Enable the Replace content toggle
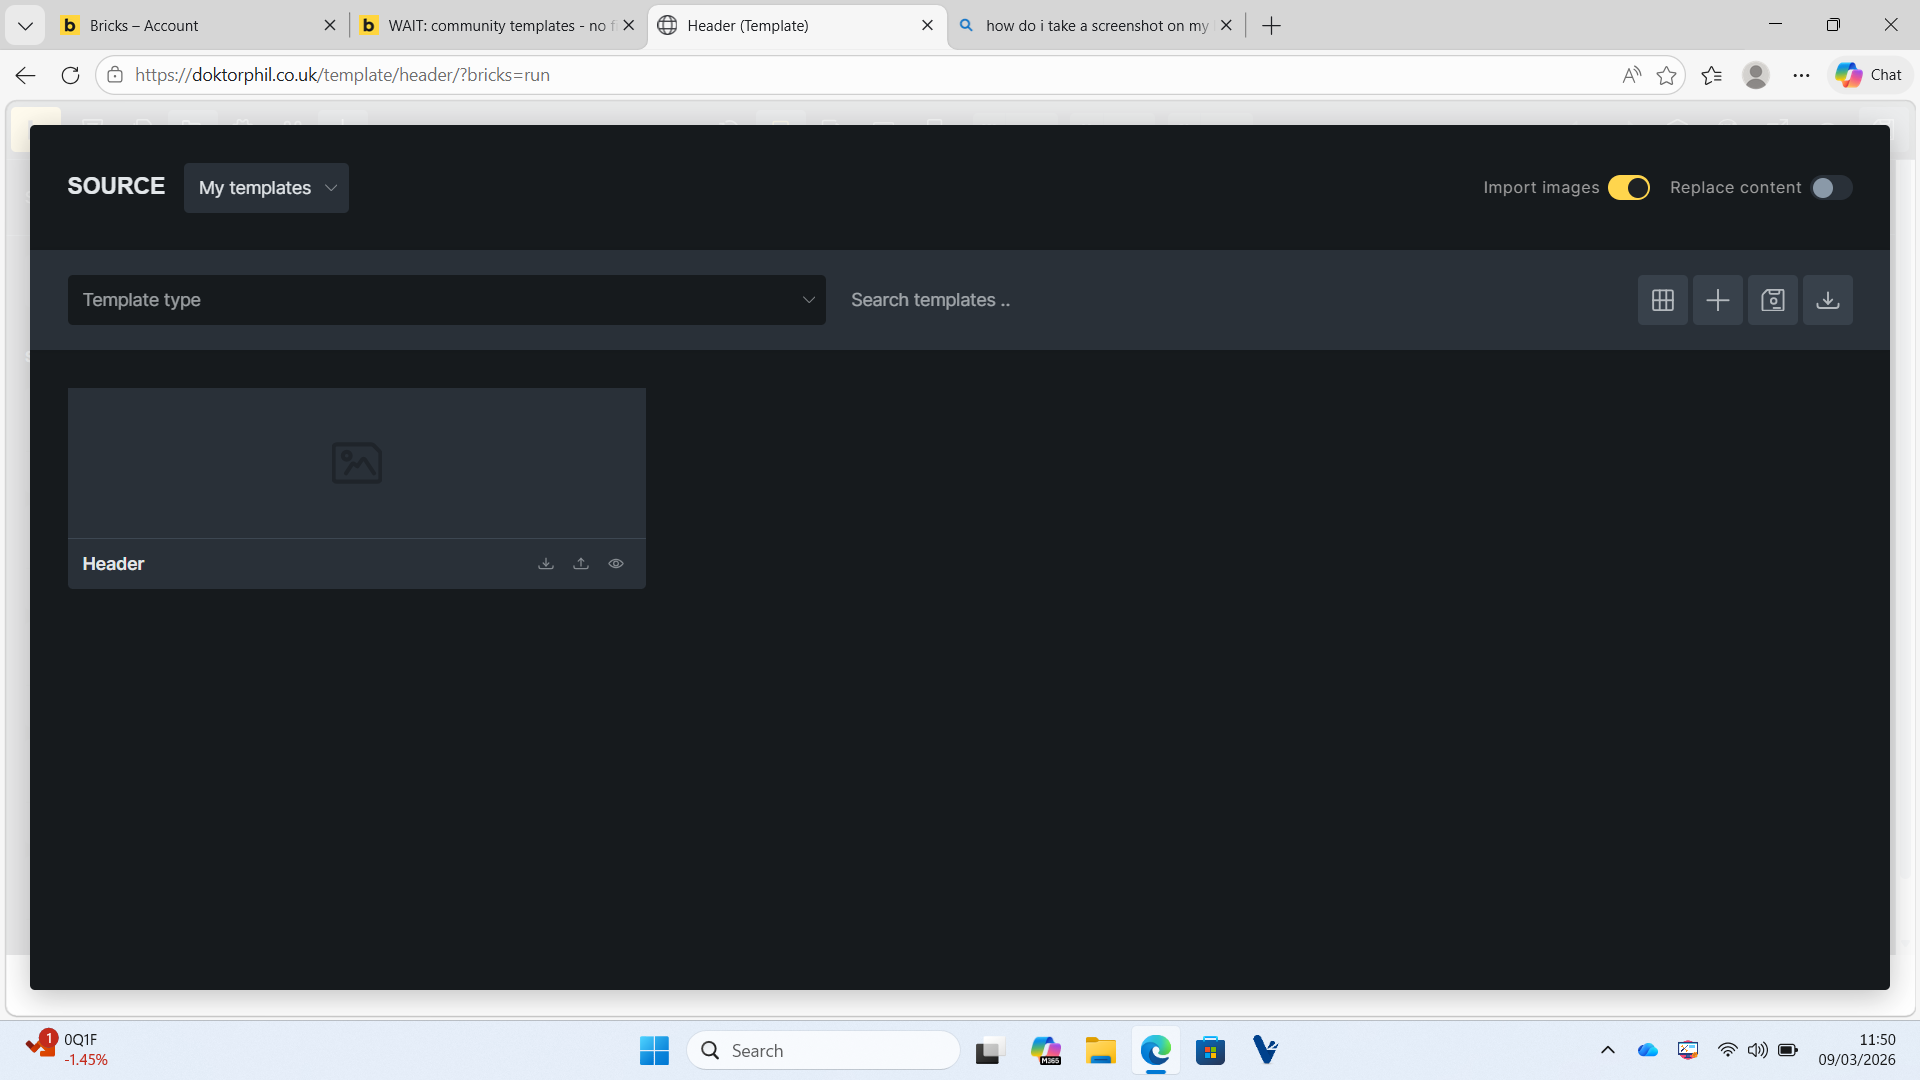This screenshot has height=1080, width=1920. pos(1831,188)
